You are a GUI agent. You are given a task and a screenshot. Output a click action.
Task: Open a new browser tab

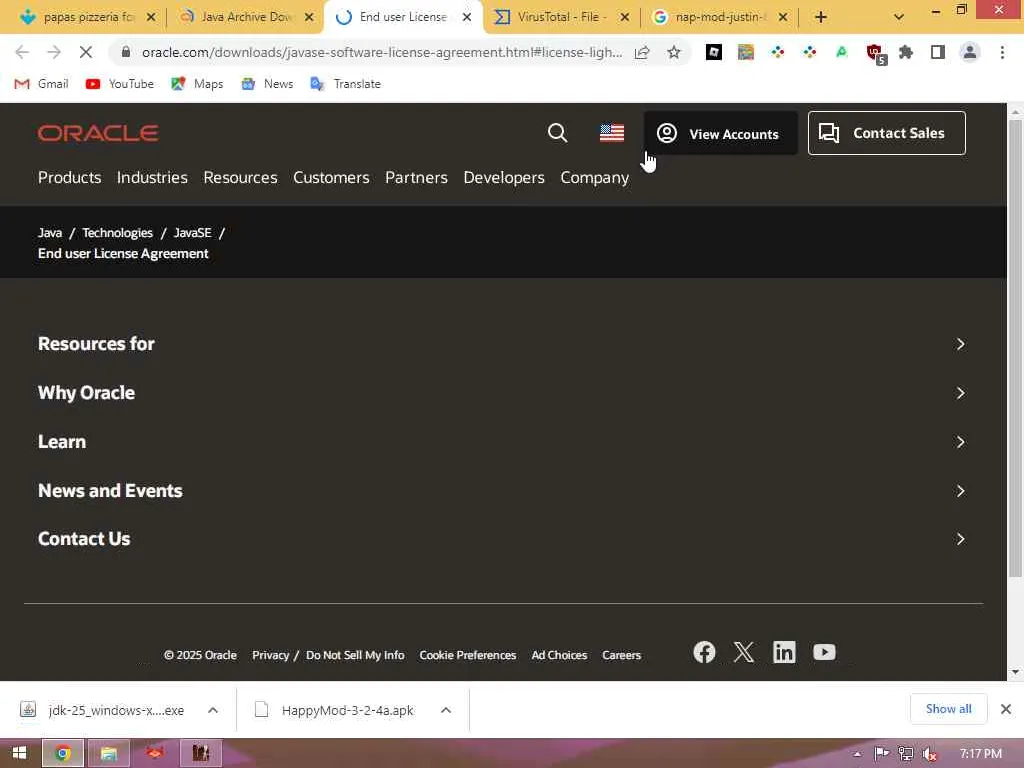(821, 17)
